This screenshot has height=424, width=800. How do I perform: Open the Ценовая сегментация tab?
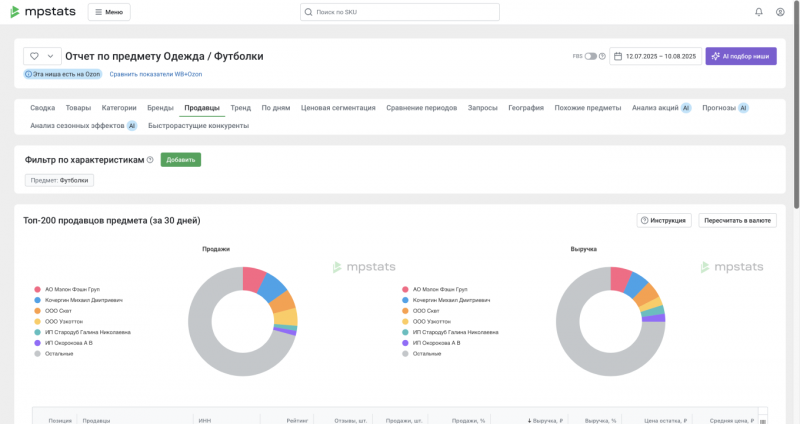point(338,108)
